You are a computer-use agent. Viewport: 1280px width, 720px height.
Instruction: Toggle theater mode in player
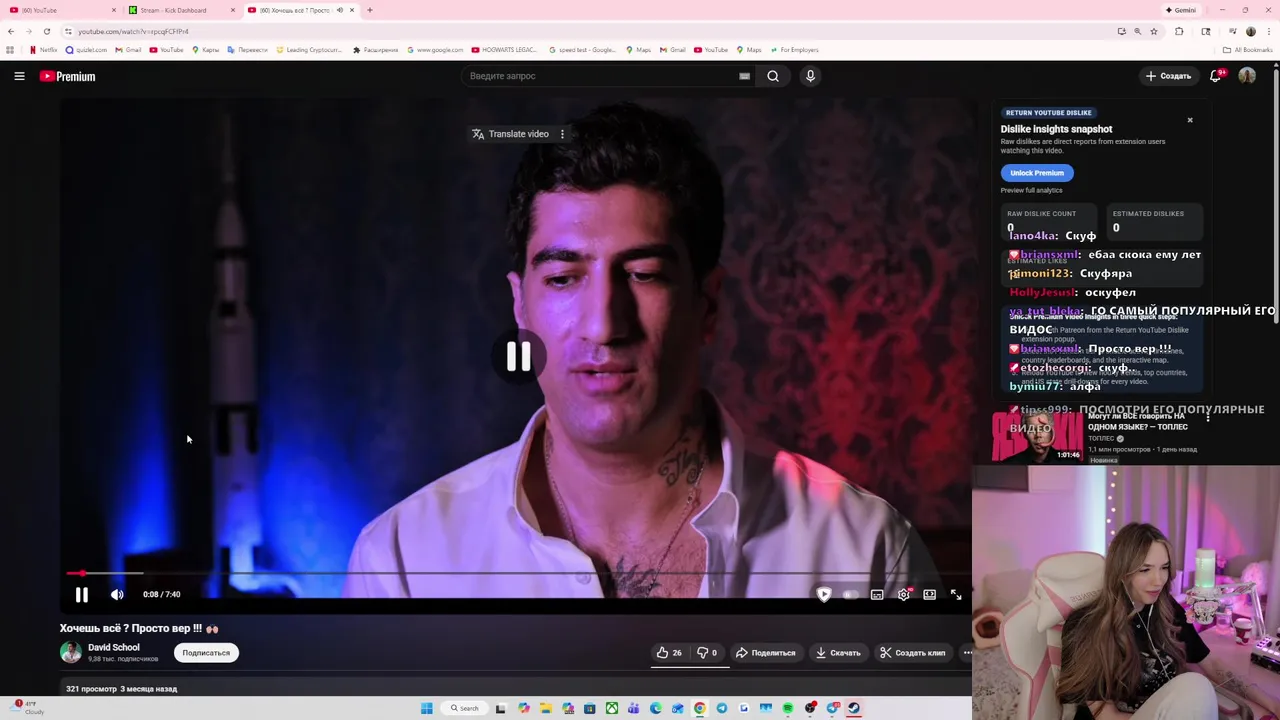point(930,595)
